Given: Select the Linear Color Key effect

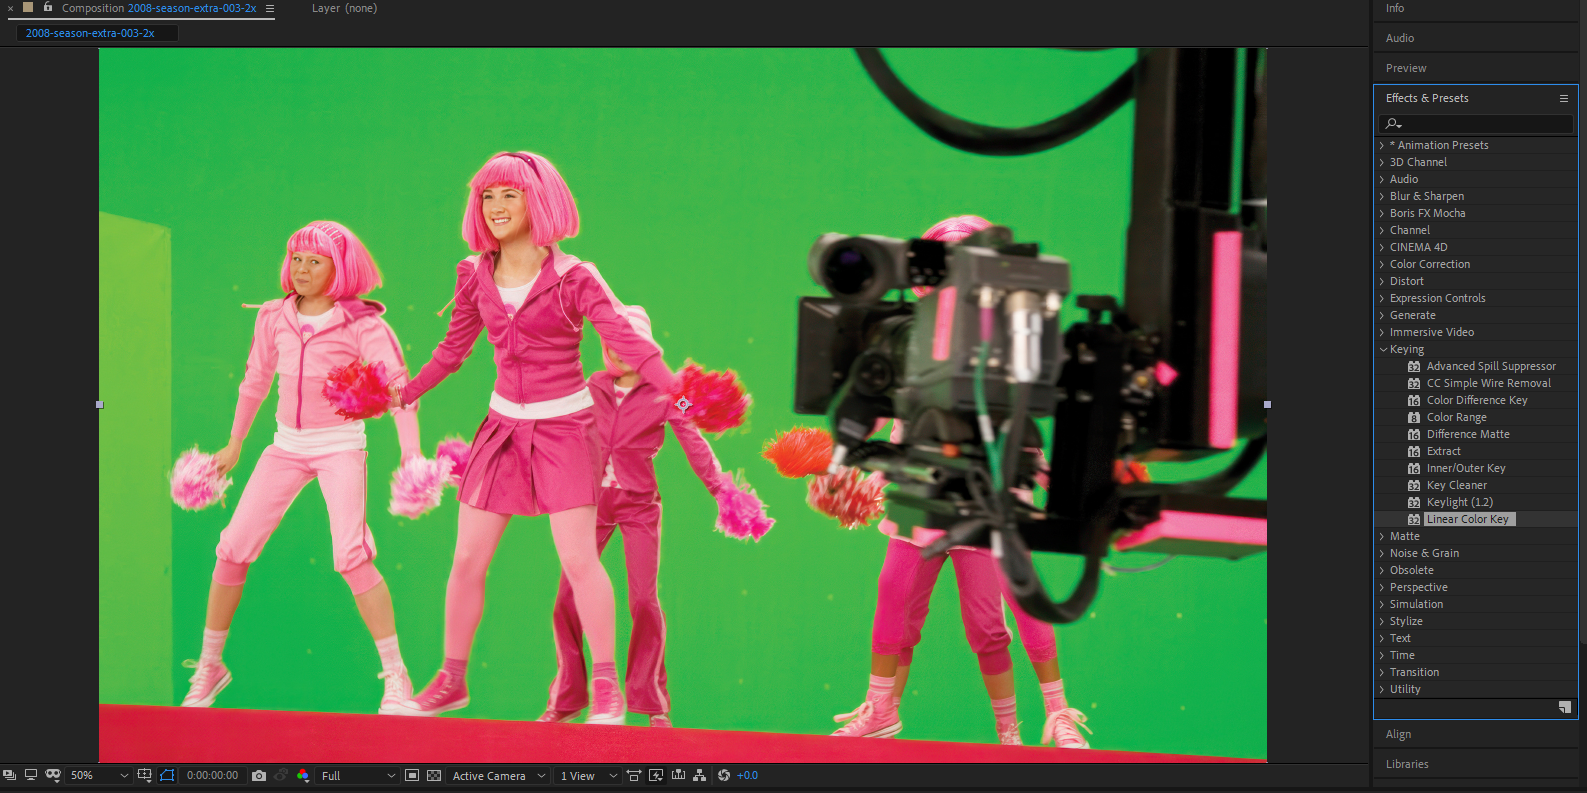Looking at the screenshot, I should [1467, 520].
